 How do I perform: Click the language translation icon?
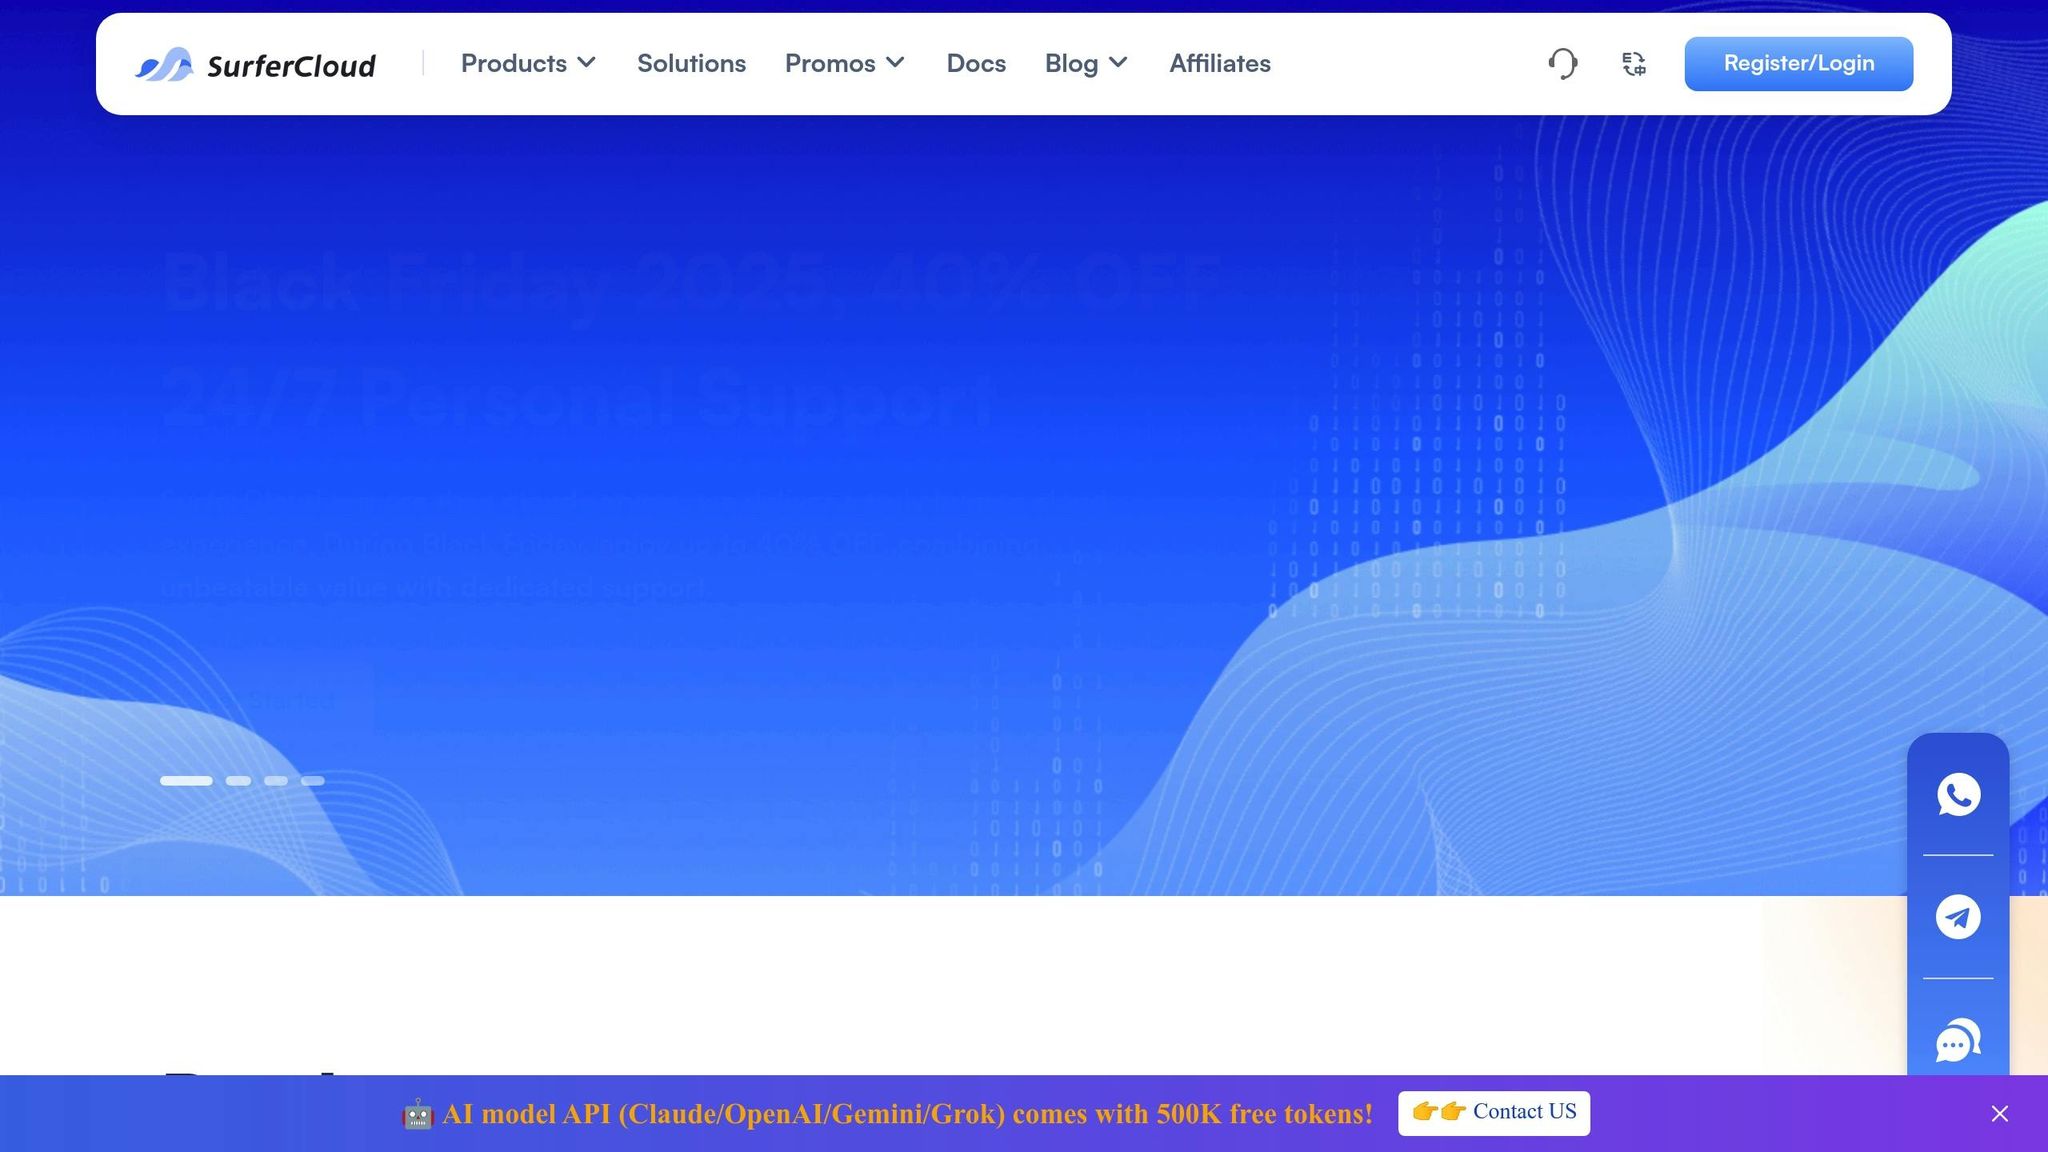[1634, 64]
